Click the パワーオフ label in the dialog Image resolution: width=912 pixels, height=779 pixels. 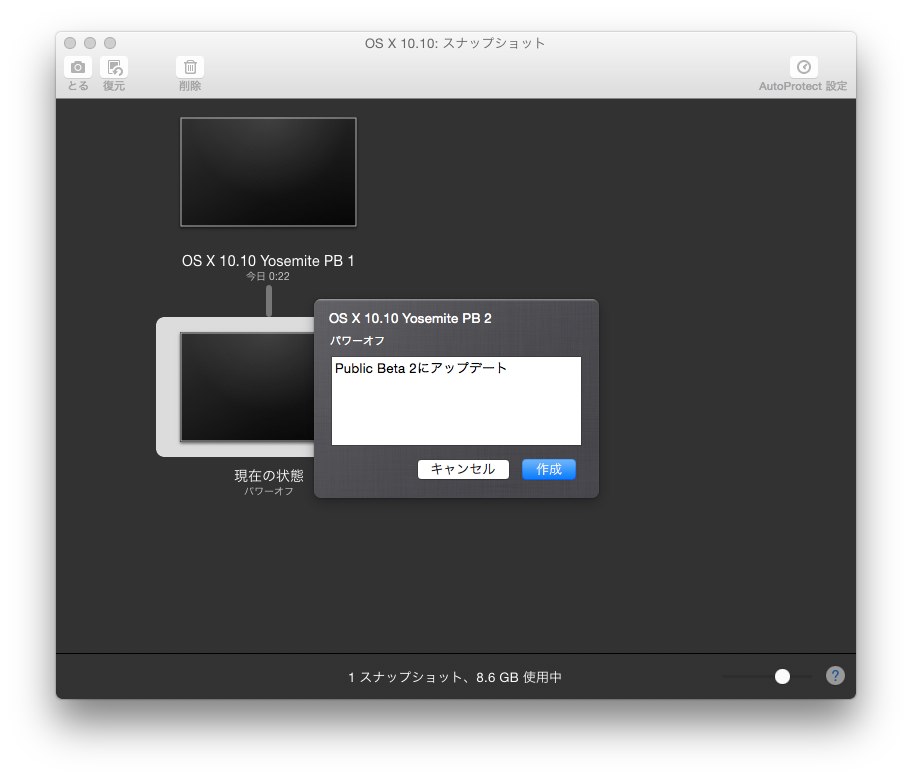point(358,341)
